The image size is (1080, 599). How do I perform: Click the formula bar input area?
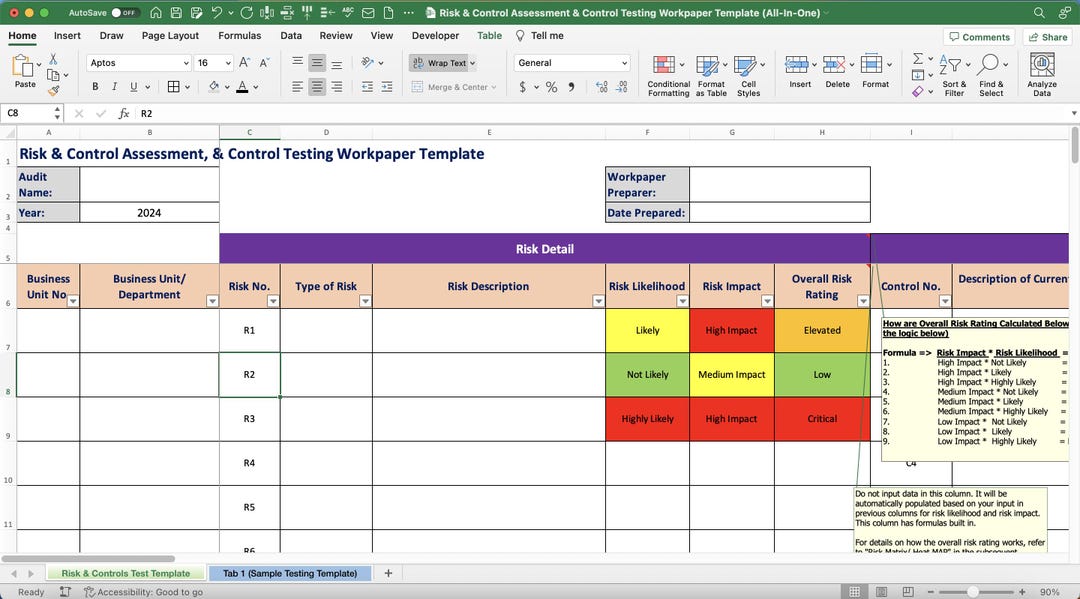point(300,113)
